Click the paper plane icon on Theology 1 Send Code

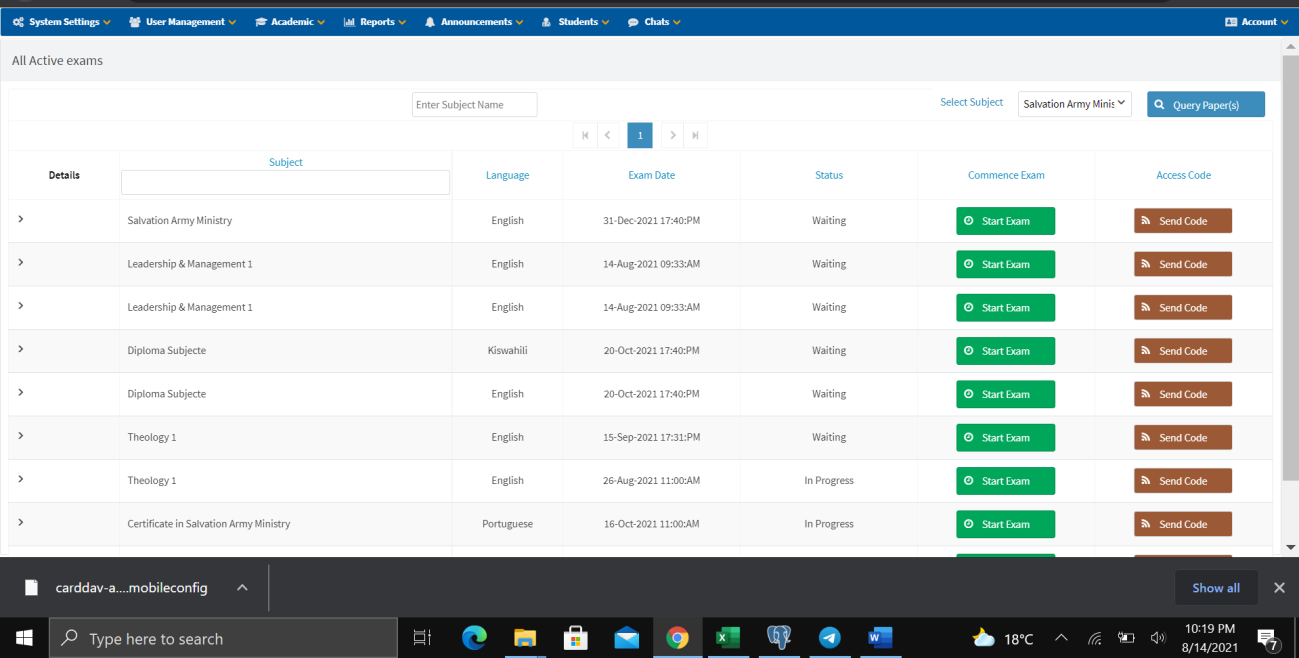pyautogui.click(x=1144, y=437)
